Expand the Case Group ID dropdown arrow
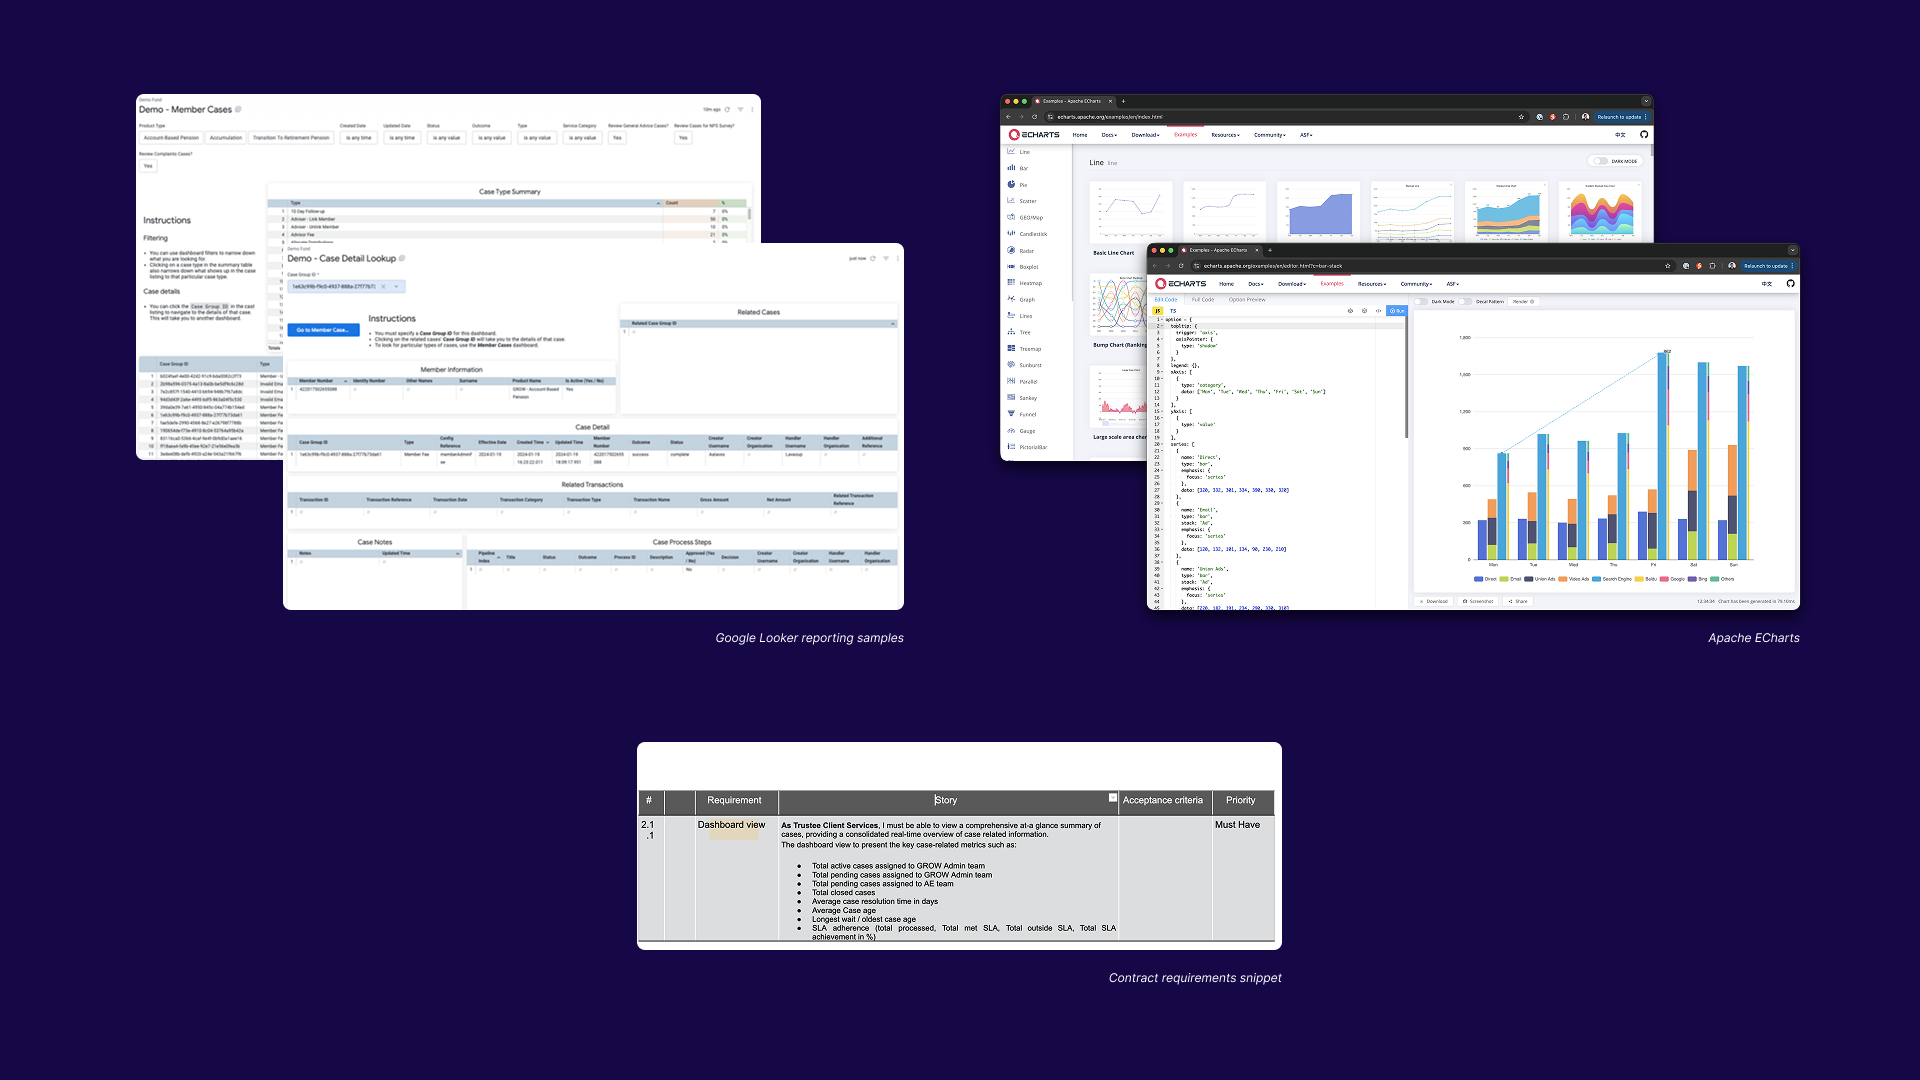1920x1080 pixels. pyautogui.click(x=397, y=286)
